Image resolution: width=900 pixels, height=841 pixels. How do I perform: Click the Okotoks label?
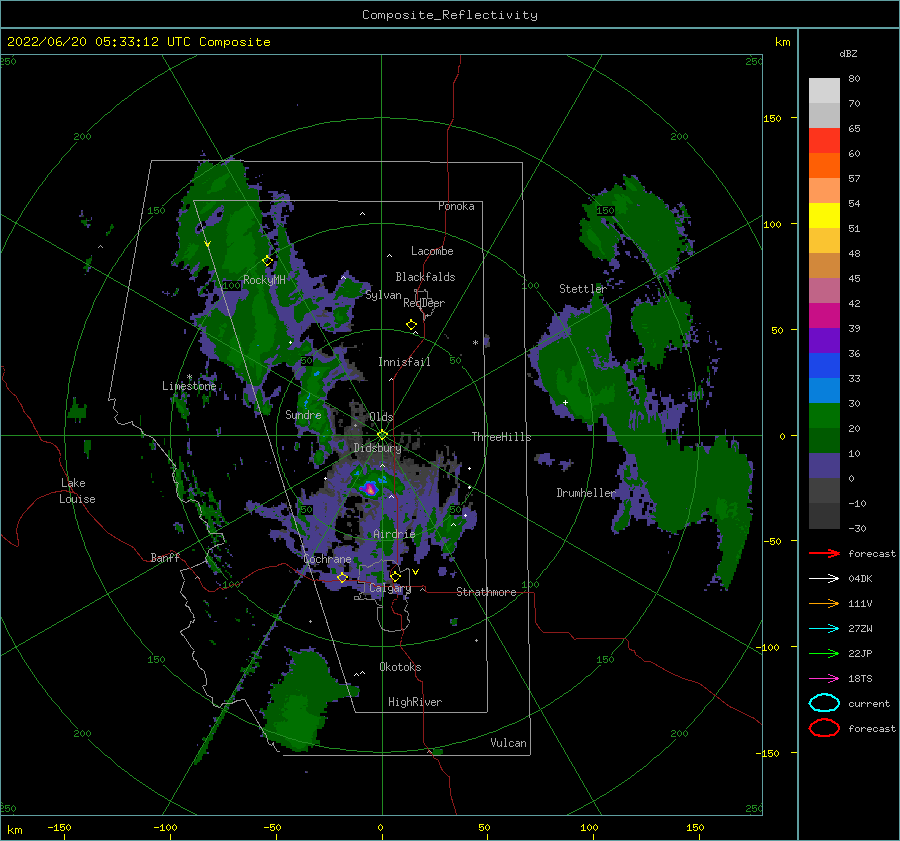[401, 667]
